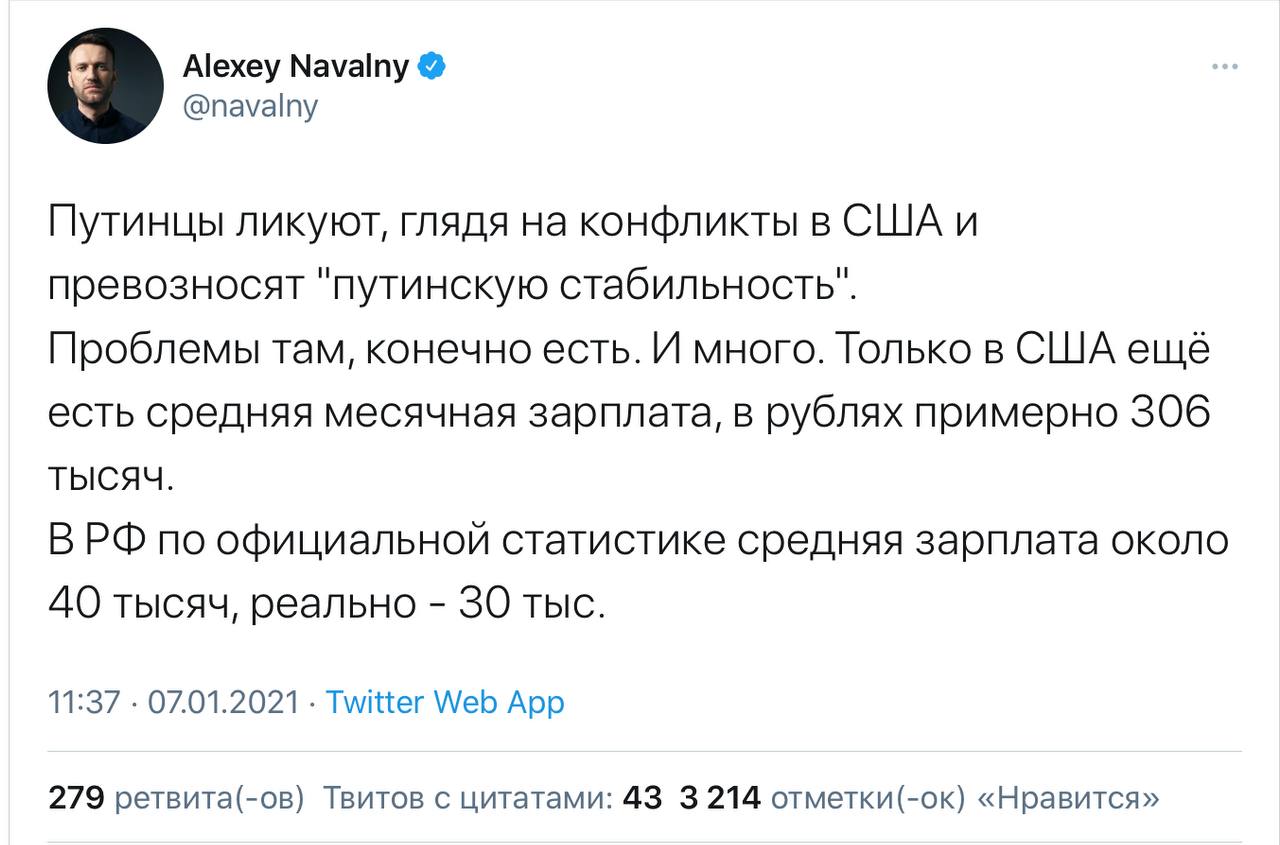The height and width of the screenshot is (845, 1280).
Task: Open the ретвита(-ов) retweets list label
Action: [212, 798]
